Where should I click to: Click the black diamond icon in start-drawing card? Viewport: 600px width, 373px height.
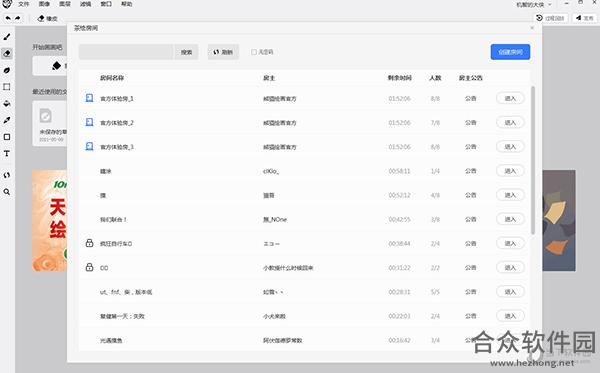pyautogui.click(x=57, y=66)
